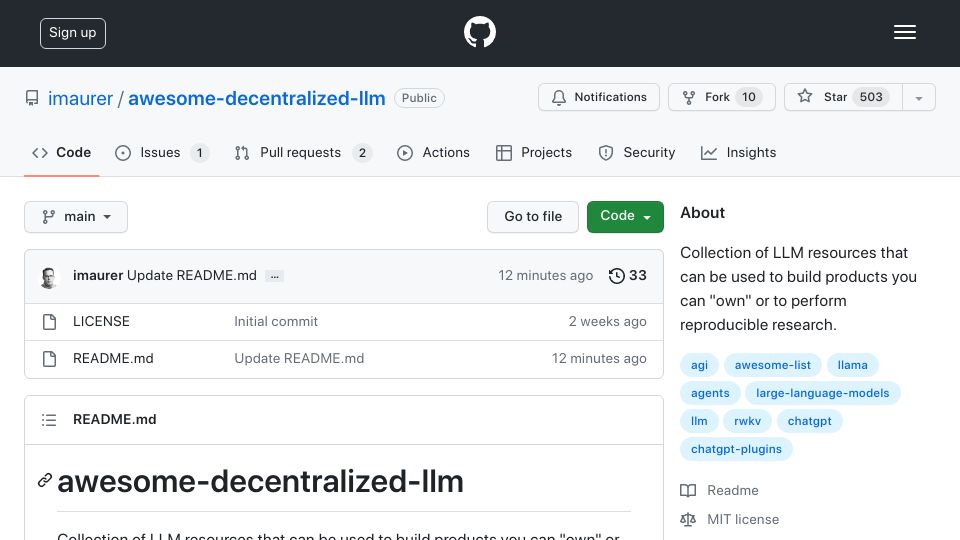
Task: Click the rwkv topic tag
Action: tap(748, 421)
